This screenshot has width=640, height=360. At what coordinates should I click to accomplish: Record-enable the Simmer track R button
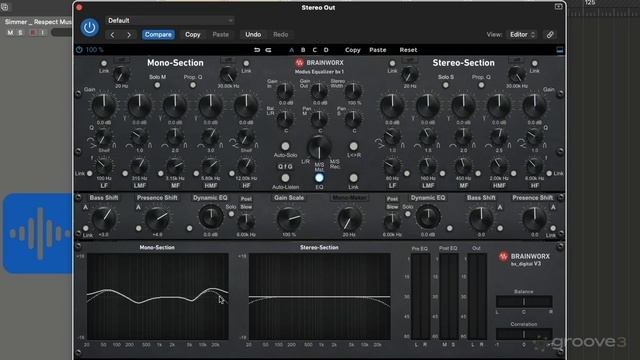(33, 33)
